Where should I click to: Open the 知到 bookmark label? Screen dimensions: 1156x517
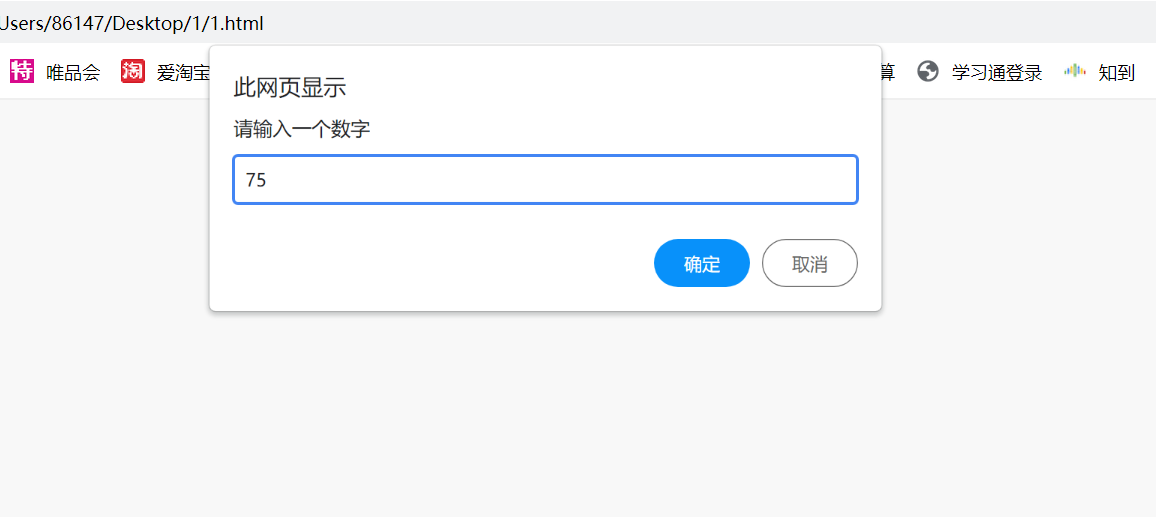1116,72
